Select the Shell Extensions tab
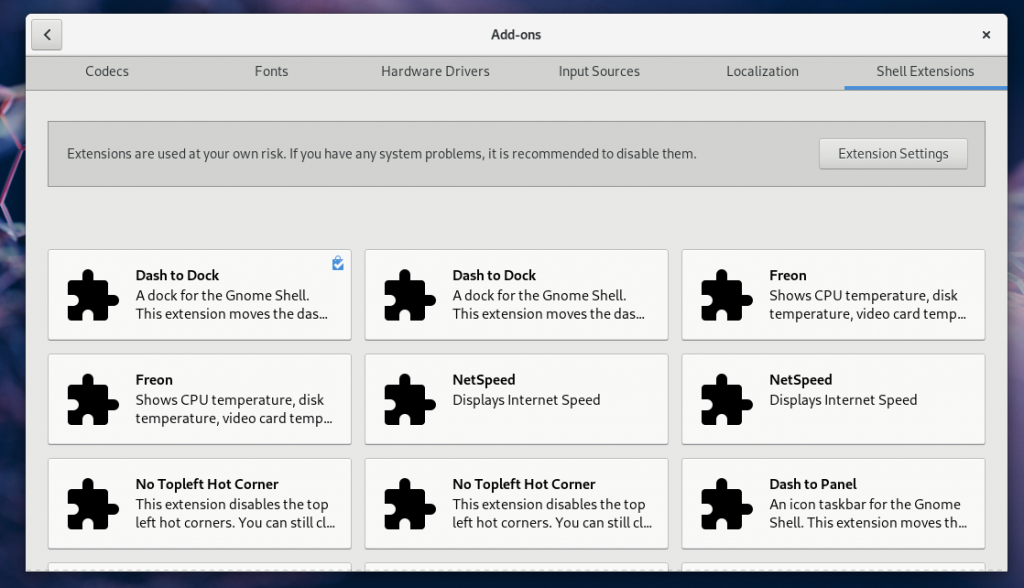Viewport: 1024px width, 588px height. pos(925,71)
